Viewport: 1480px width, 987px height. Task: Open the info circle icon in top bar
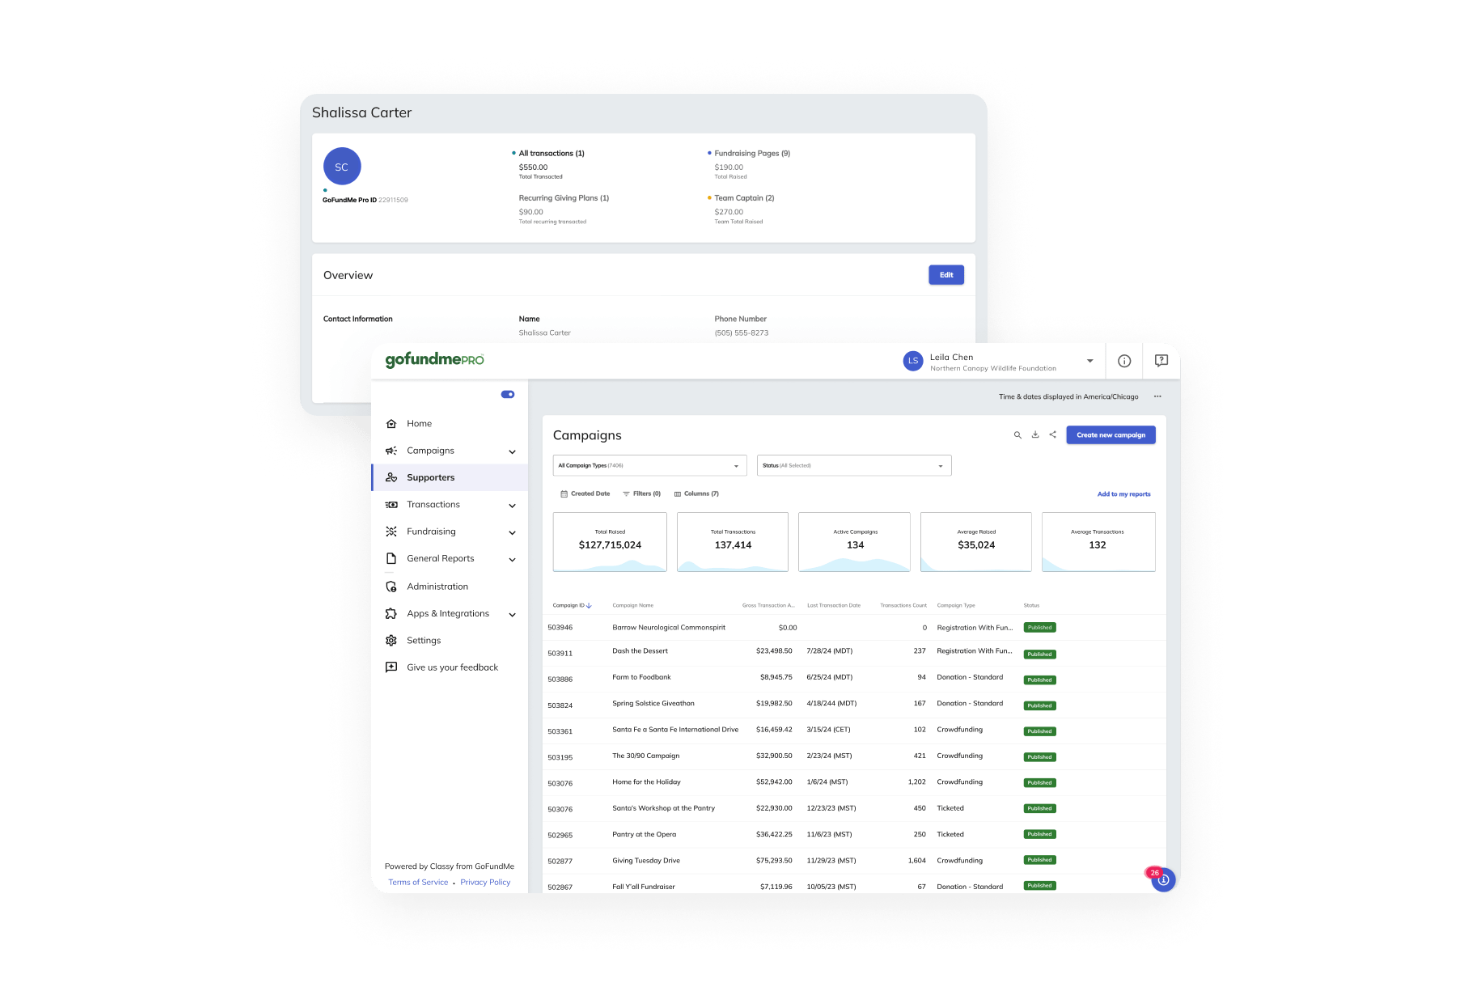[x=1124, y=361]
